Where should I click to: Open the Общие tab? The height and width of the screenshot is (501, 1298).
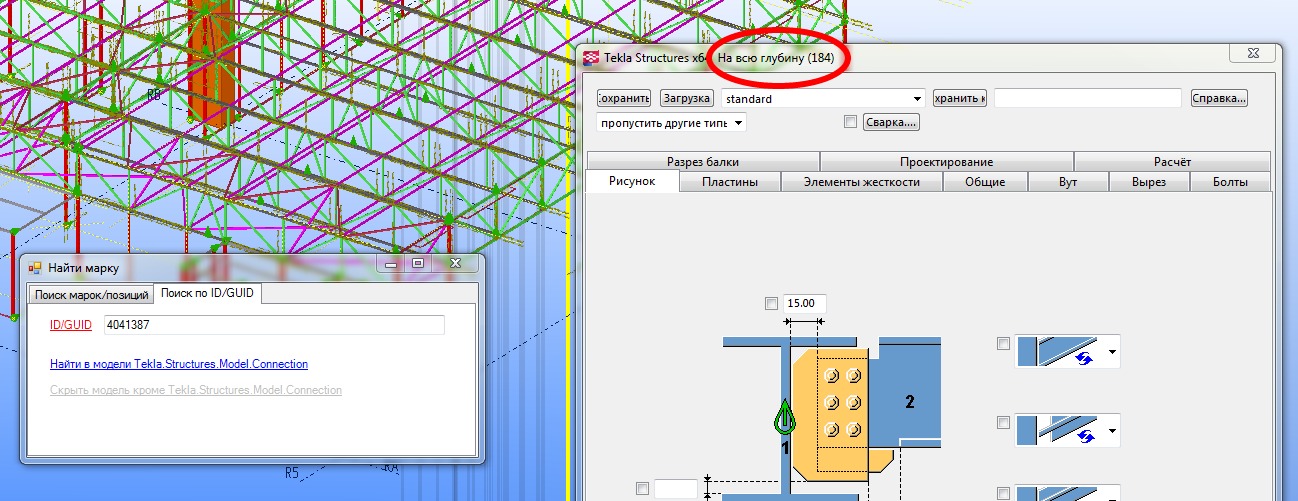coord(985,182)
